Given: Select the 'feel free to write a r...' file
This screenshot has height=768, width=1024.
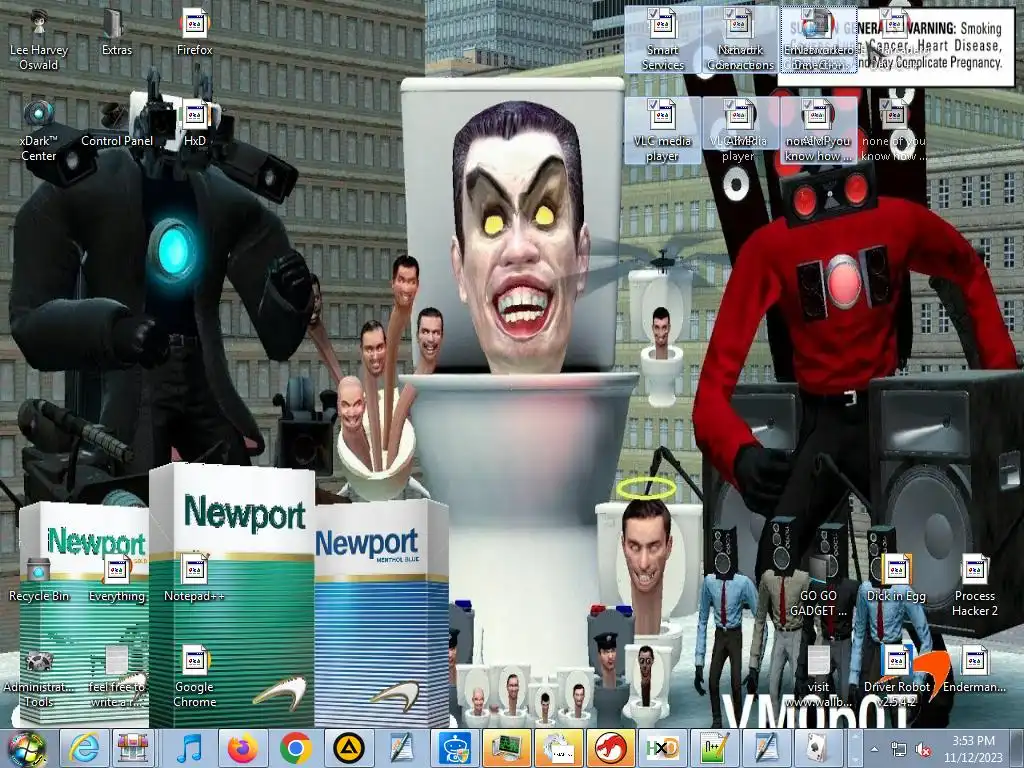Looking at the screenshot, I should tap(117, 678).
